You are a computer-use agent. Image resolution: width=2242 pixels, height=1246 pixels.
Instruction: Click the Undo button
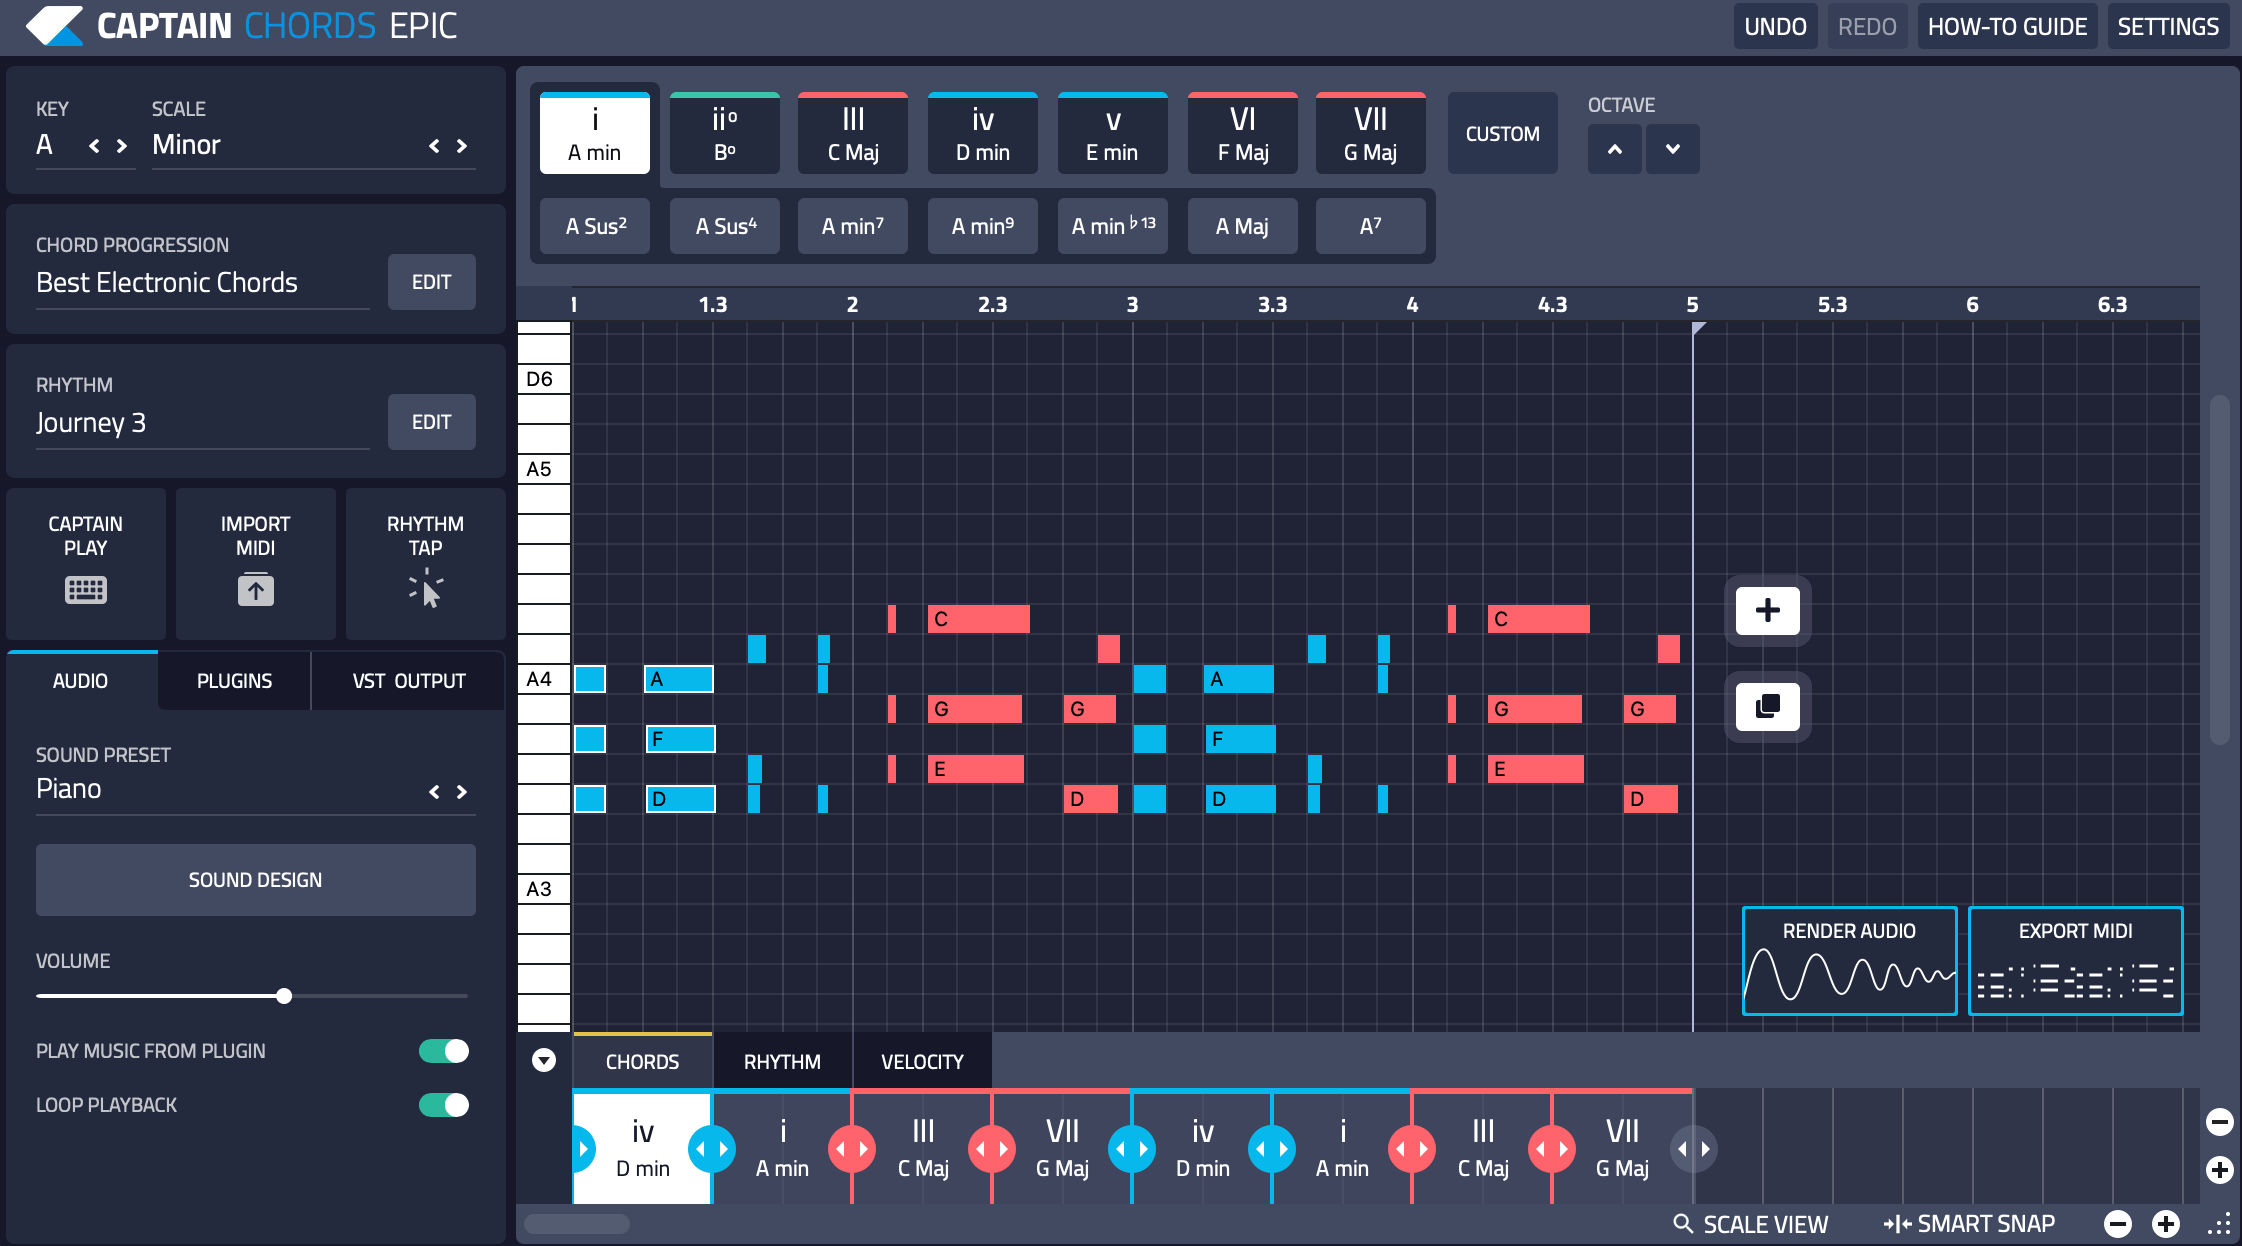tap(1775, 27)
